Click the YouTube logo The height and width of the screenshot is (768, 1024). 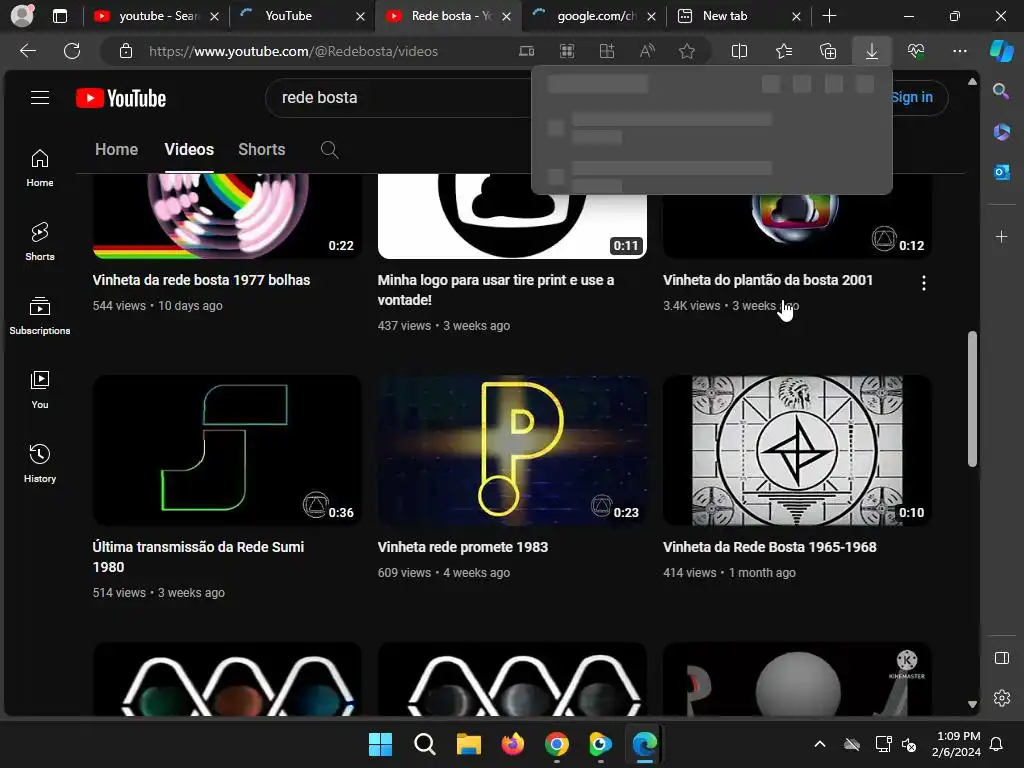[121, 98]
